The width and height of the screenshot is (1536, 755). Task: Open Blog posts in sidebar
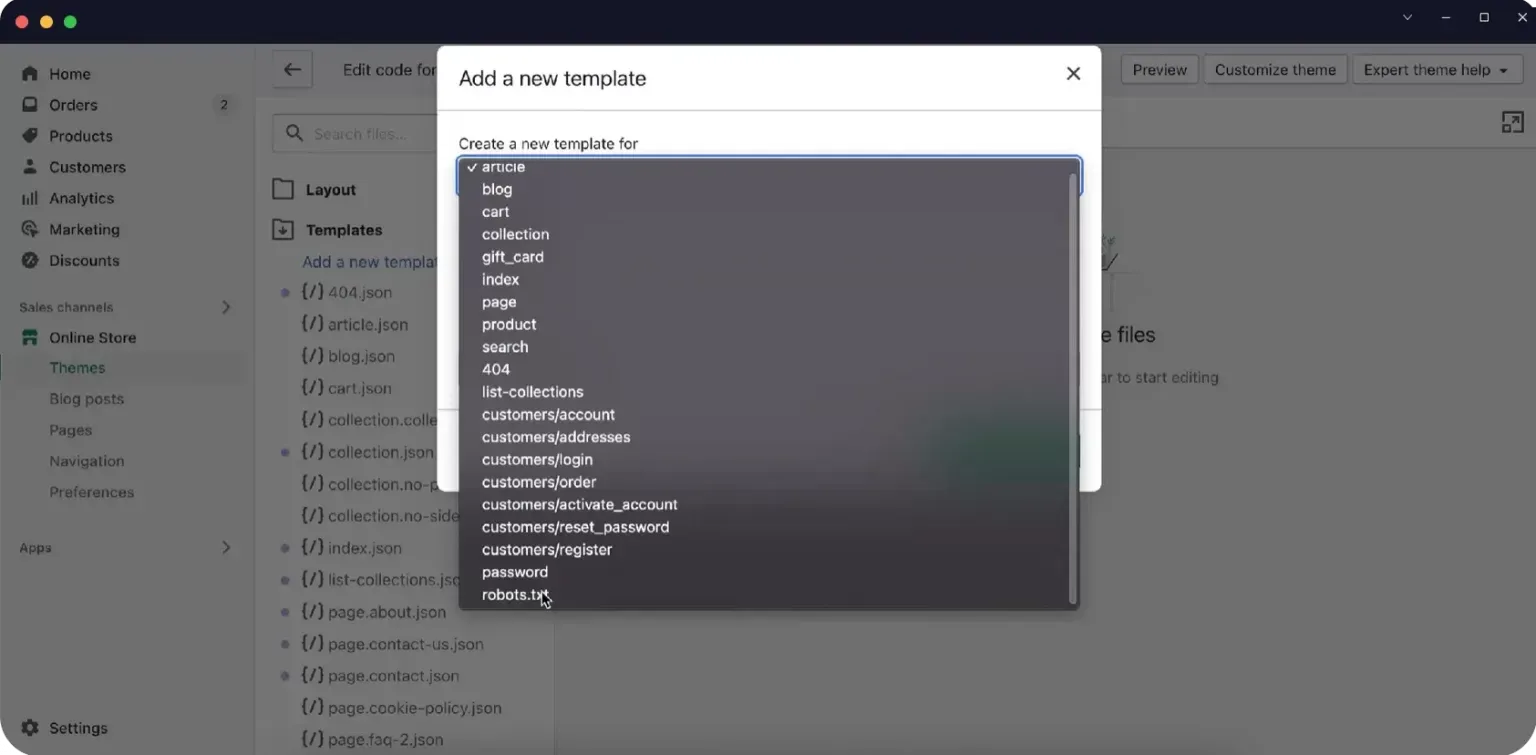(87, 399)
